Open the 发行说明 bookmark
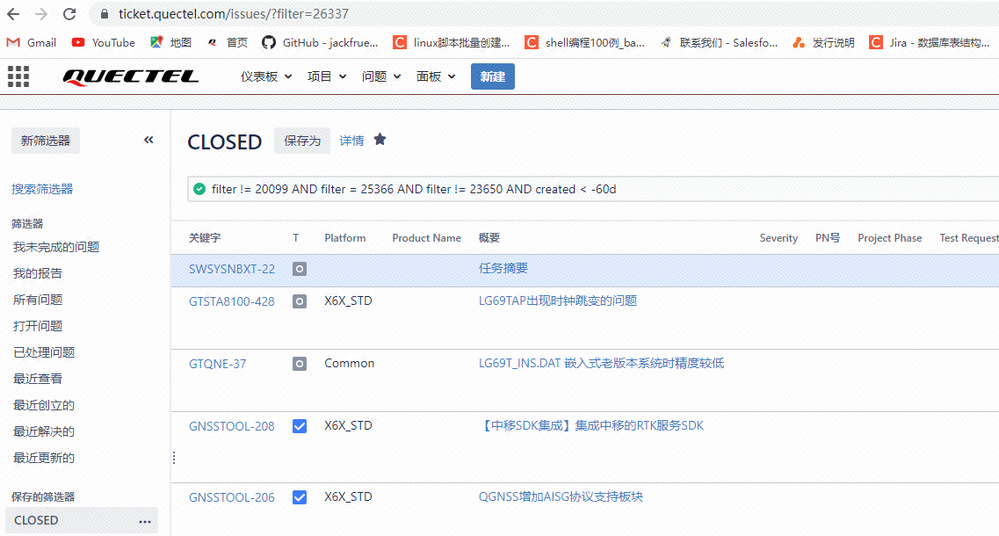 tap(823, 43)
